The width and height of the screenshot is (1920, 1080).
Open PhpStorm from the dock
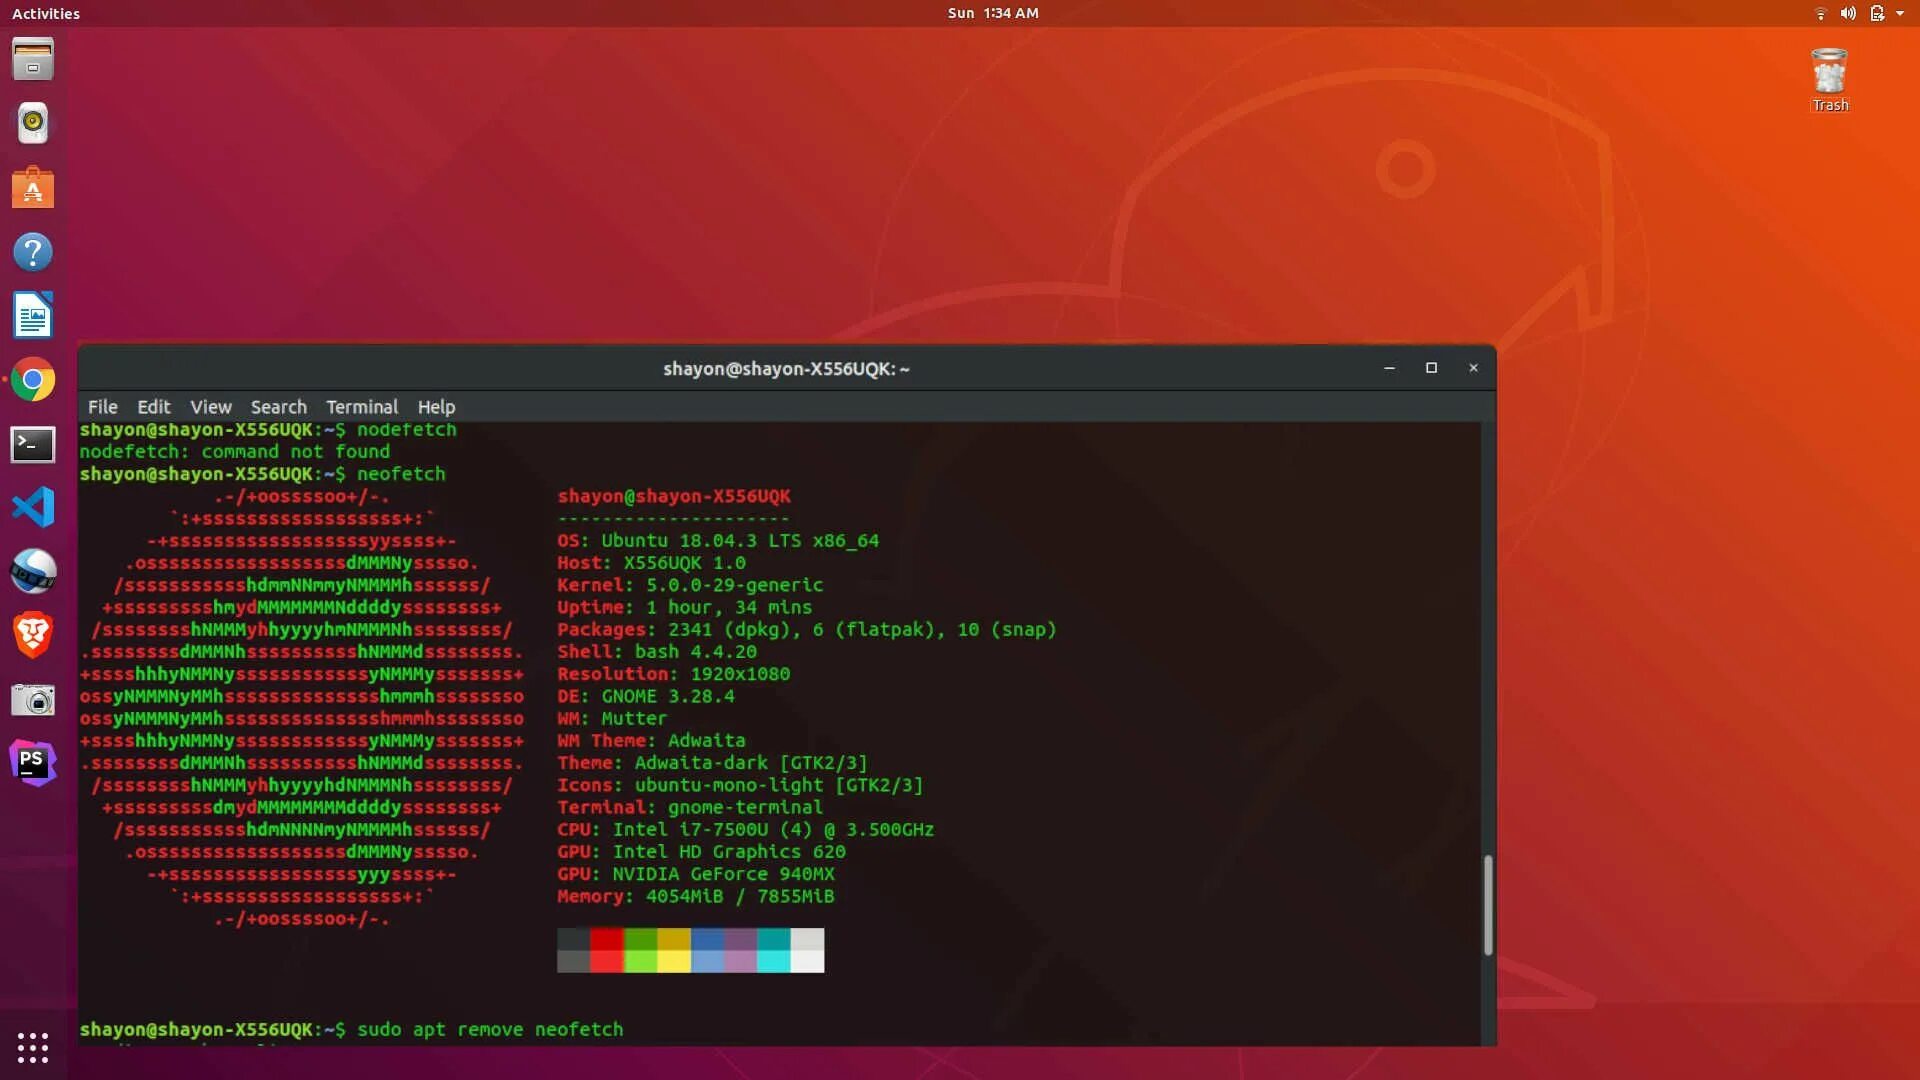pos(33,763)
